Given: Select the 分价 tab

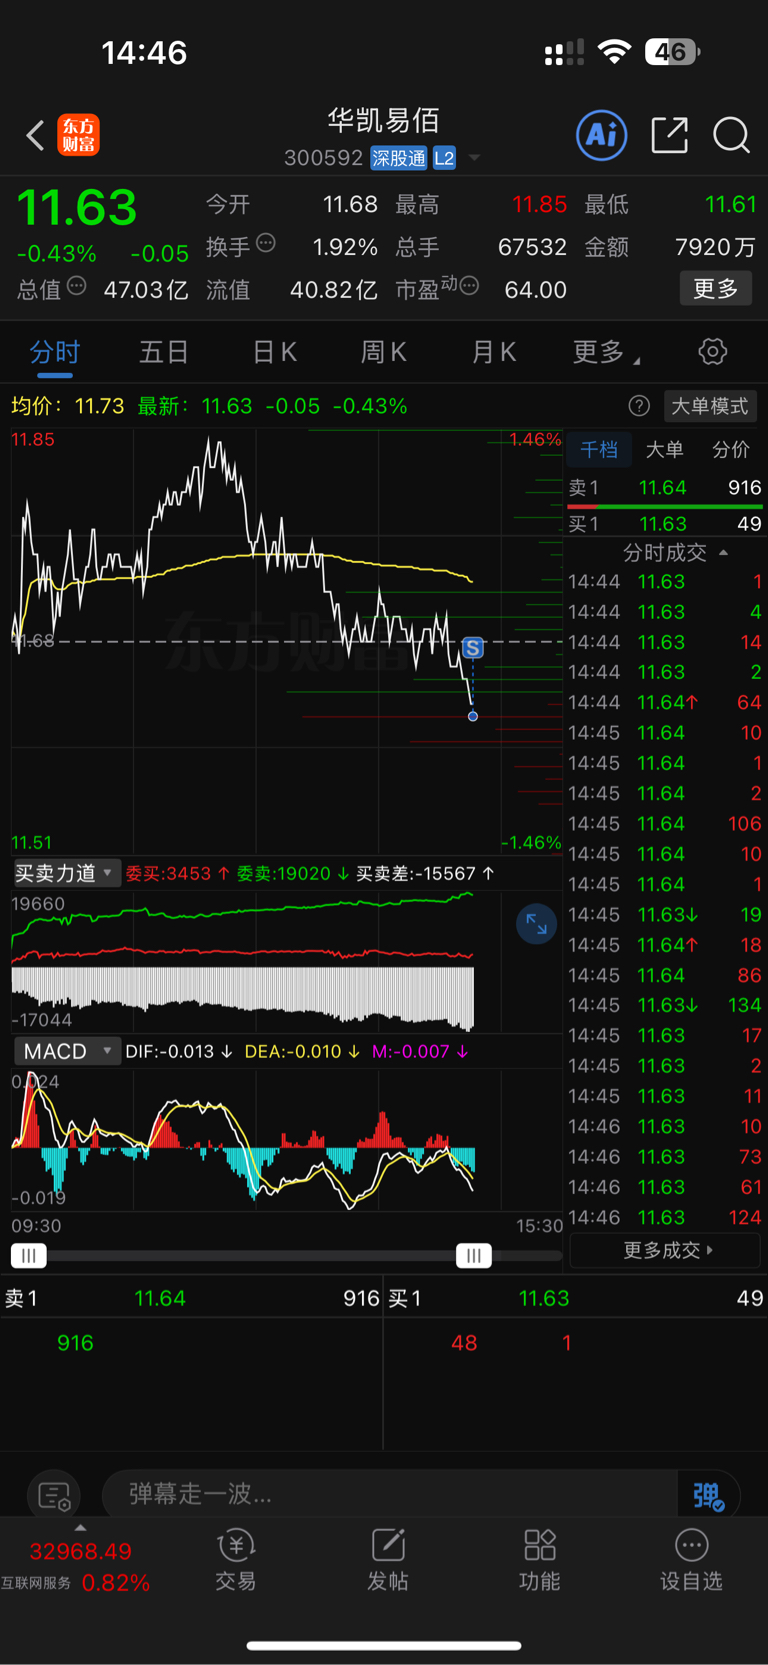Looking at the screenshot, I should pos(730,450).
